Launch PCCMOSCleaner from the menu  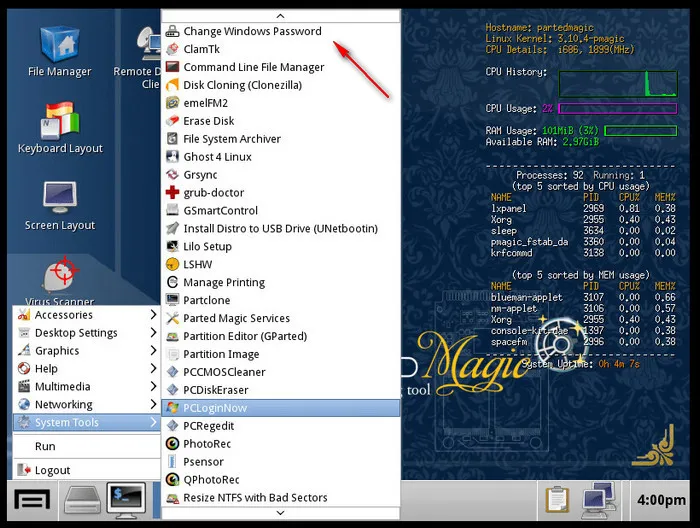coord(280,372)
